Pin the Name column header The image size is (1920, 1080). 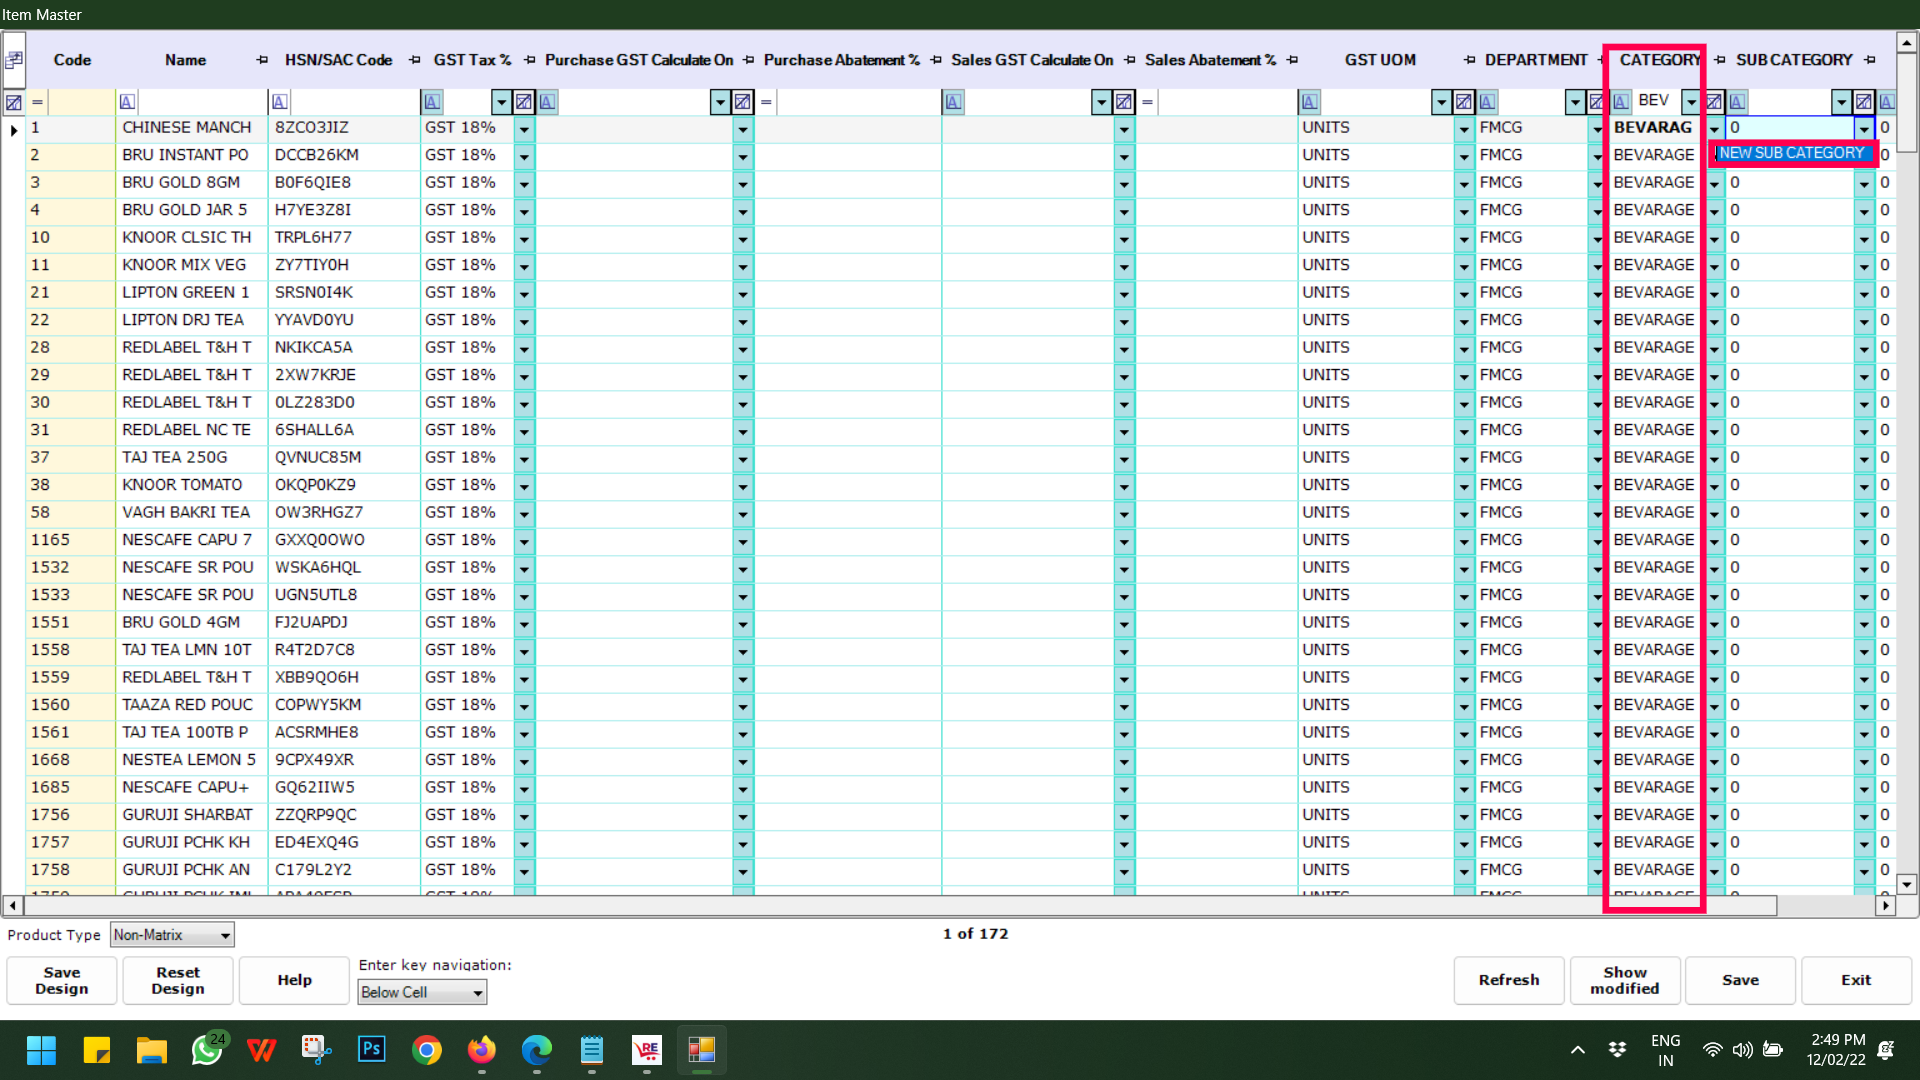[262, 60]
